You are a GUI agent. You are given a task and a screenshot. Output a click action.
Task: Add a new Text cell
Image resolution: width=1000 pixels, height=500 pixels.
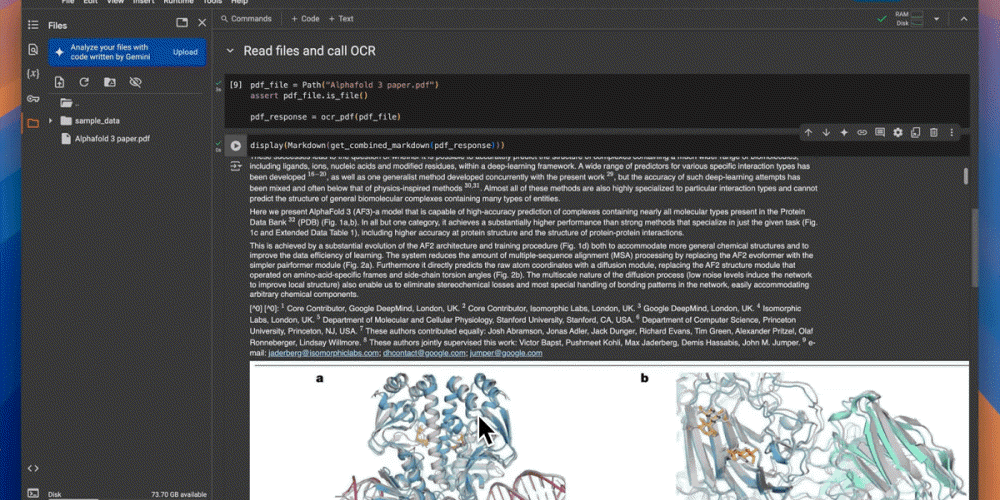pos(341,19)
